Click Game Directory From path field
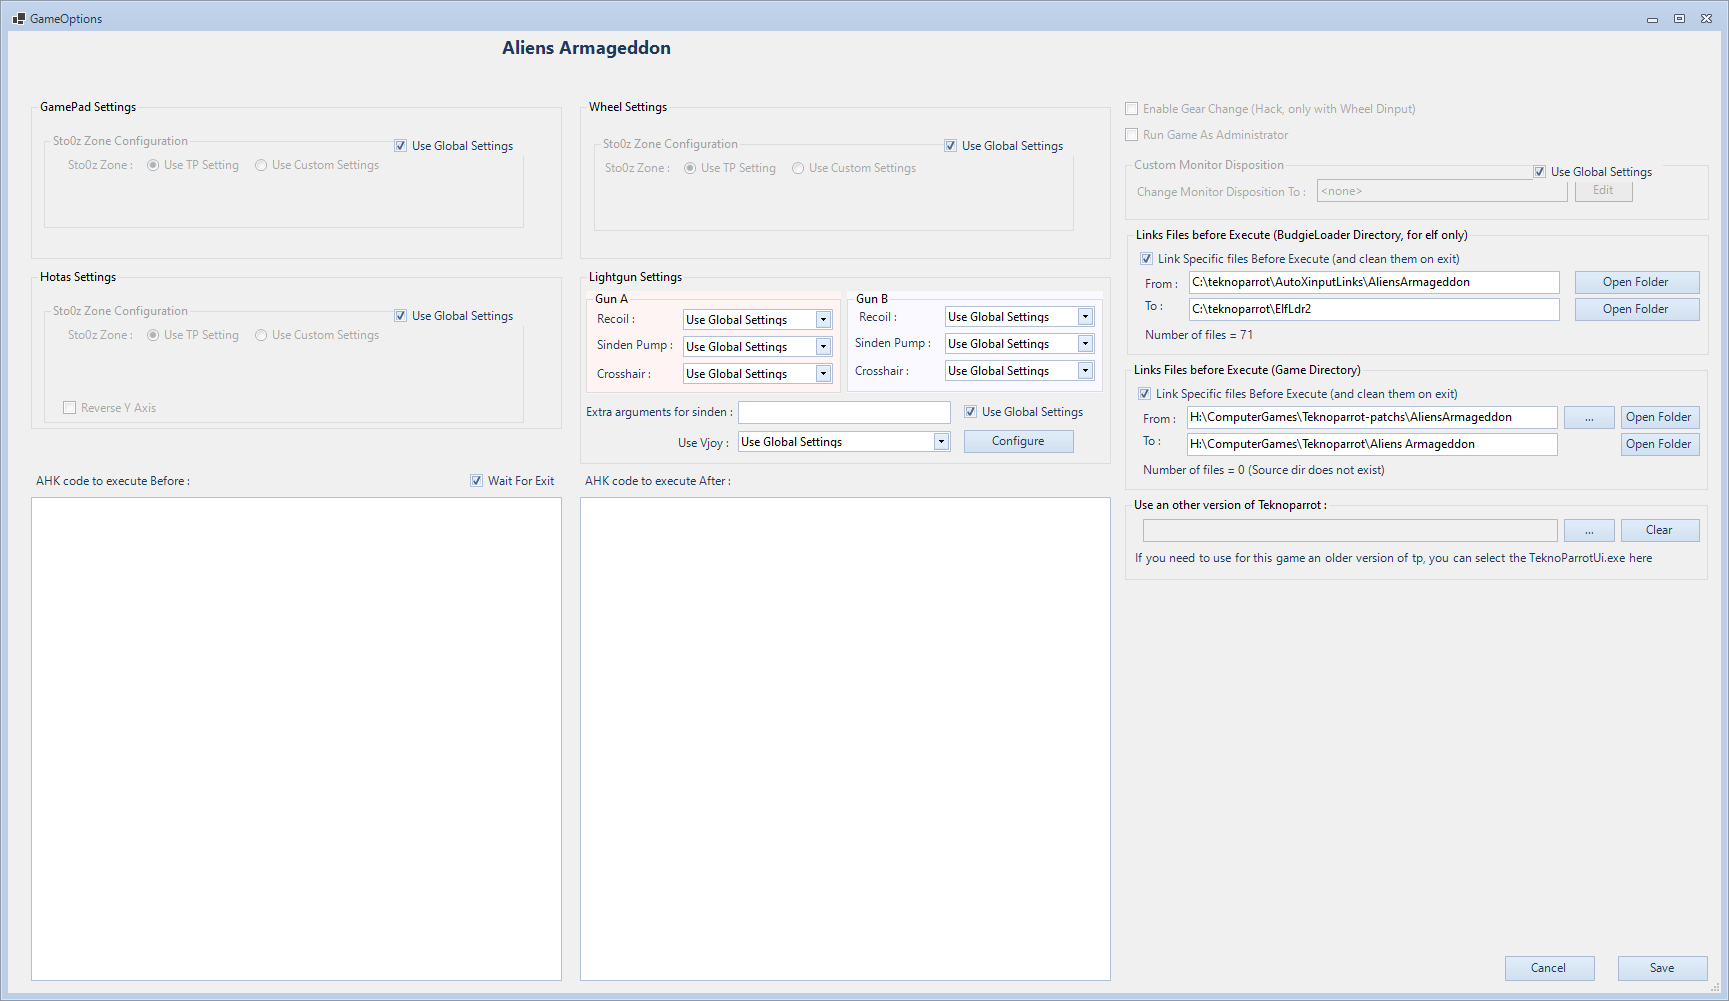Viewport: 1729px width, 1001px height. [1372, 417]
